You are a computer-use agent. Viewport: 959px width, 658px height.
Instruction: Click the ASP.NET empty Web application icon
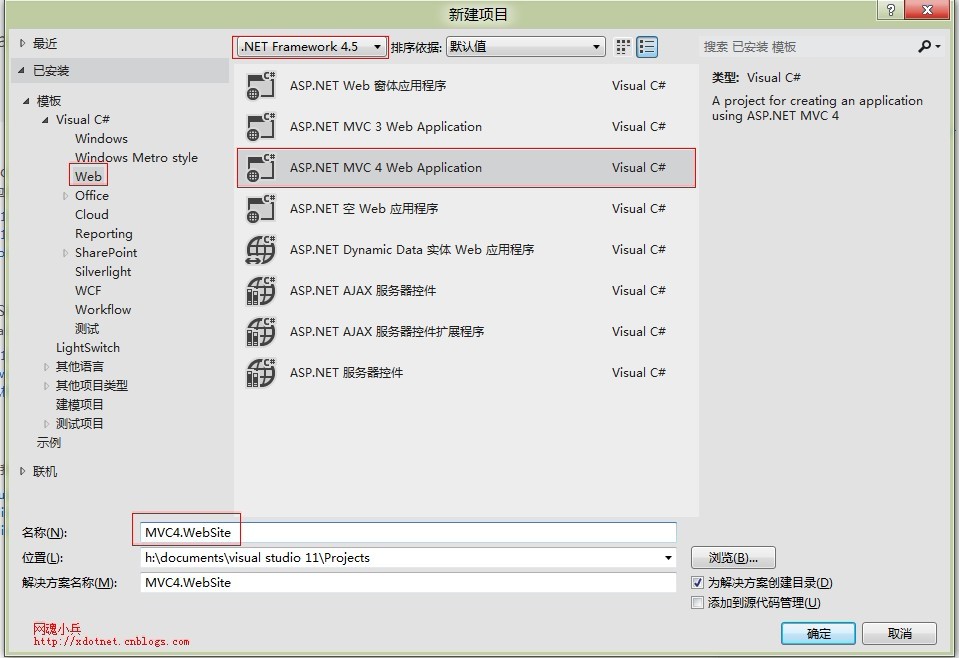pos(261,209)
